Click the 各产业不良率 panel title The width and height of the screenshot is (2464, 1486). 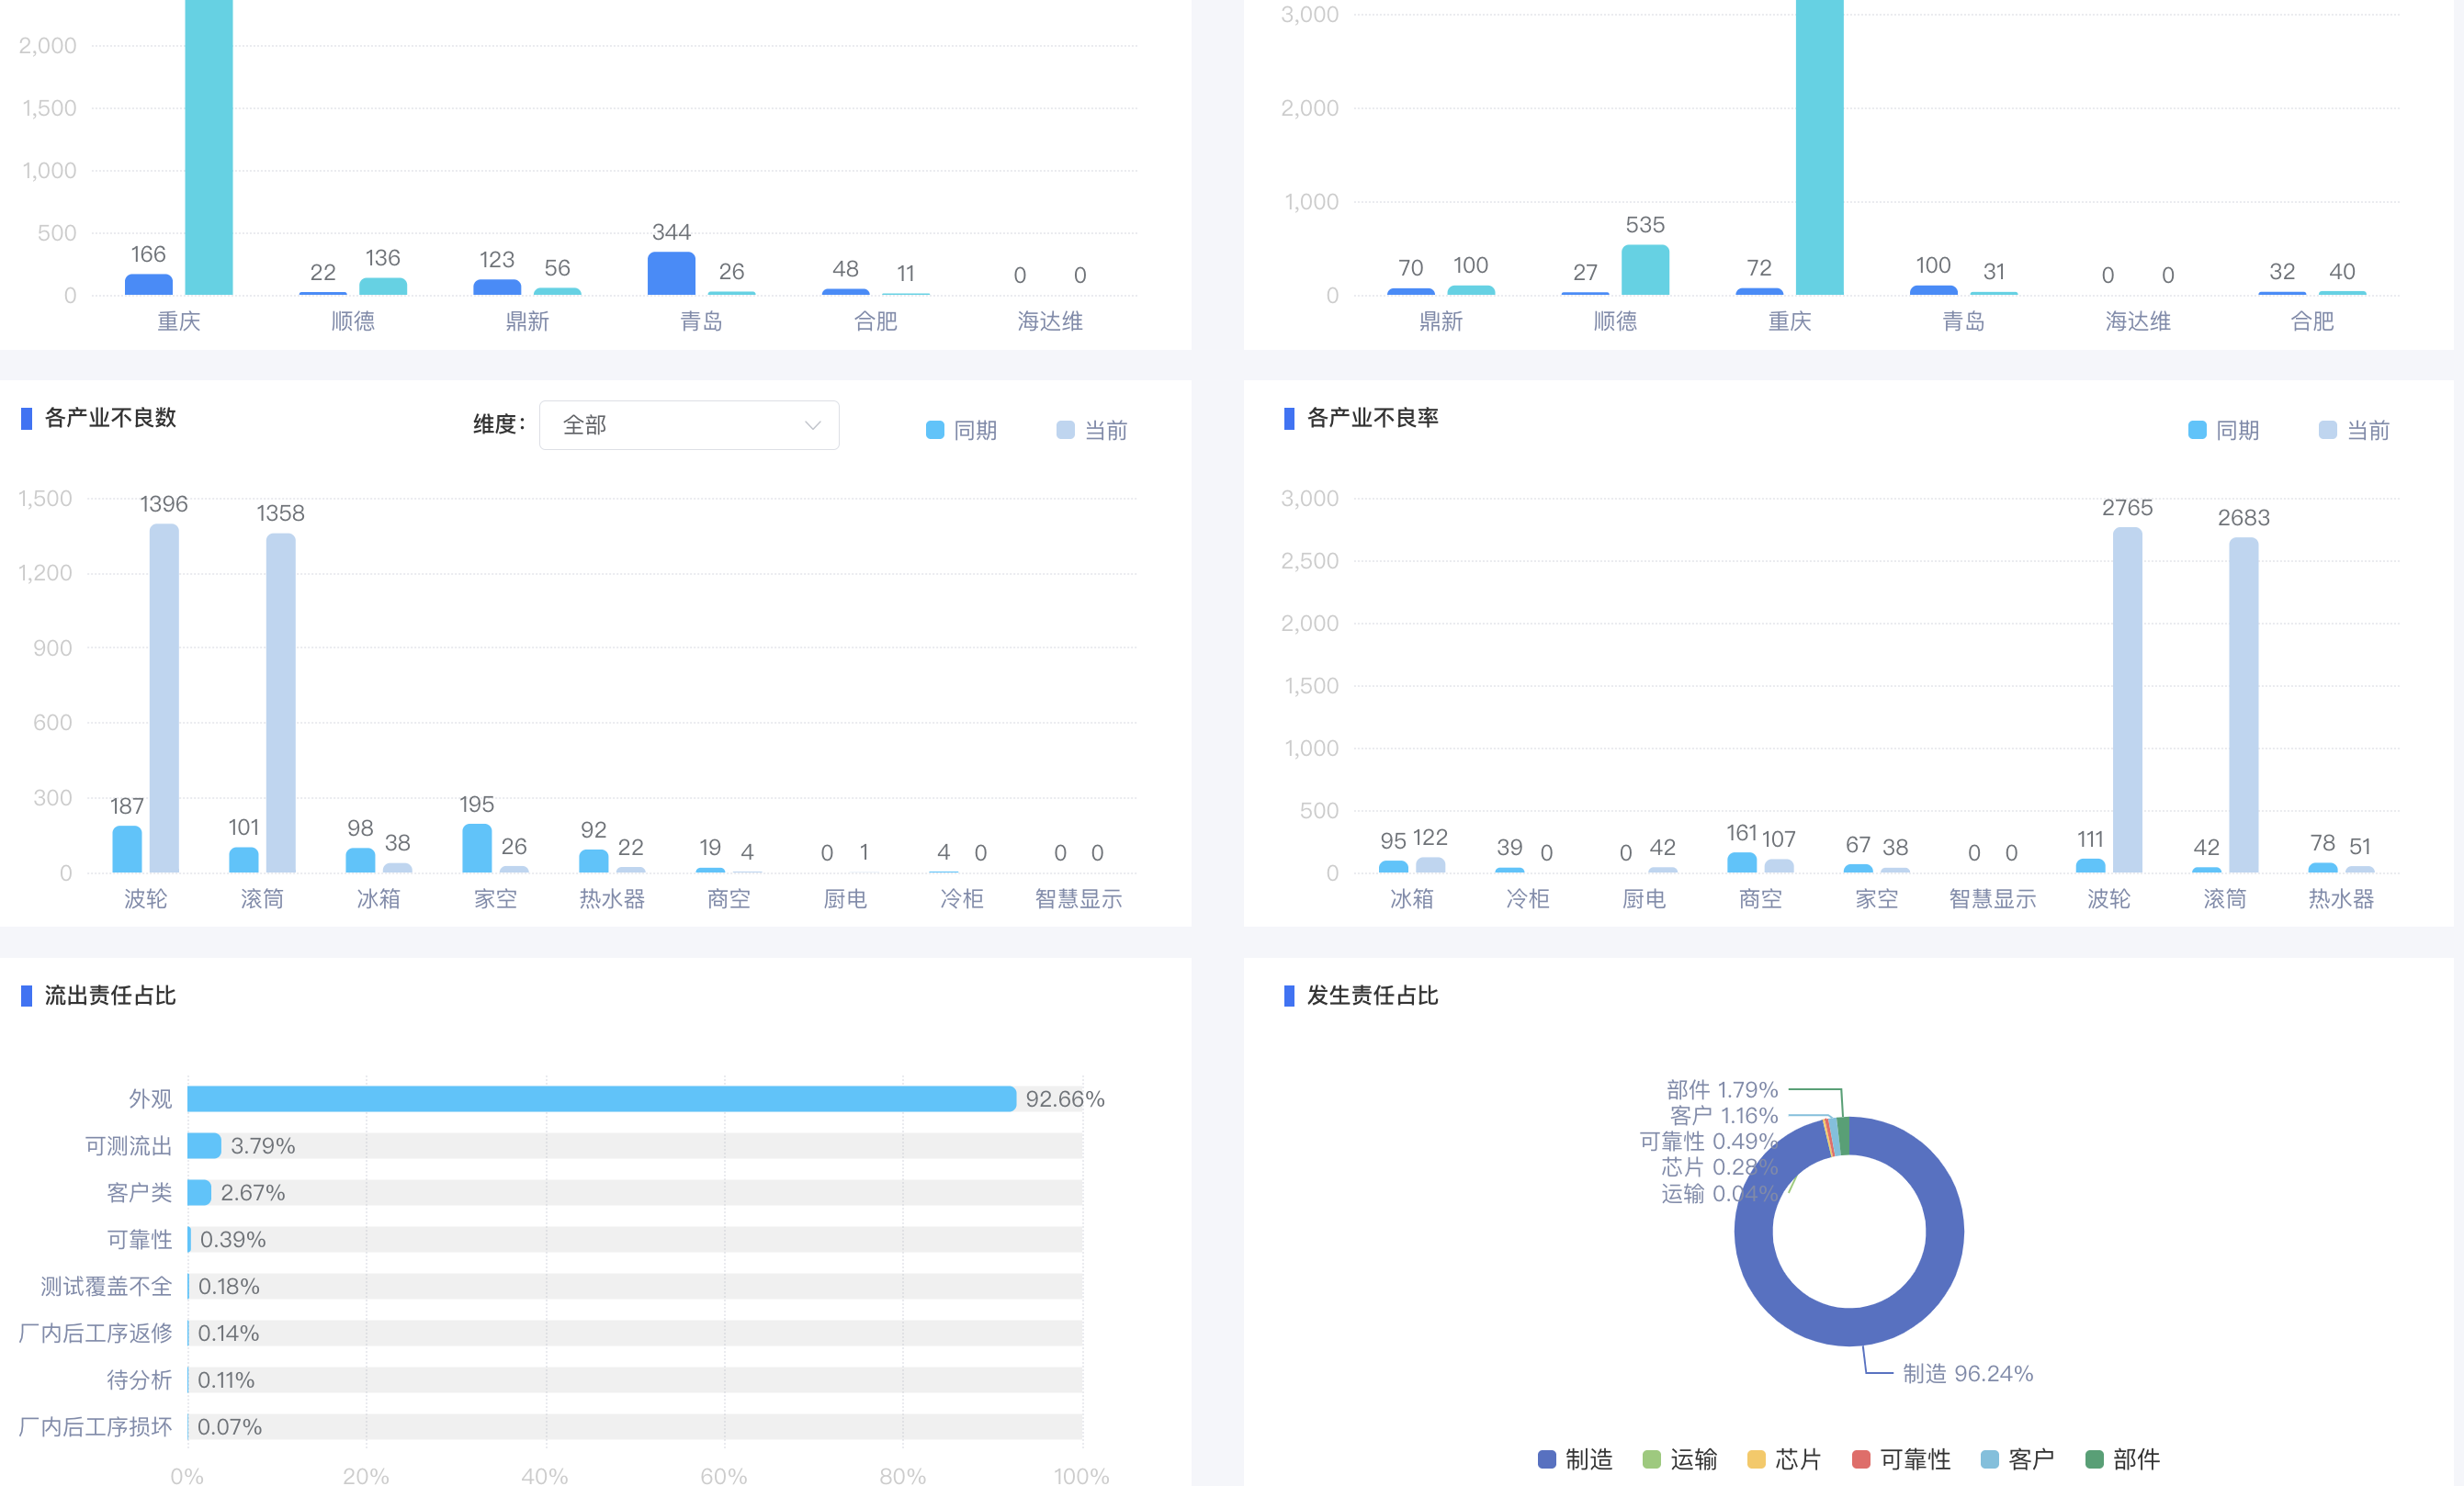[x=1372, y=418]
